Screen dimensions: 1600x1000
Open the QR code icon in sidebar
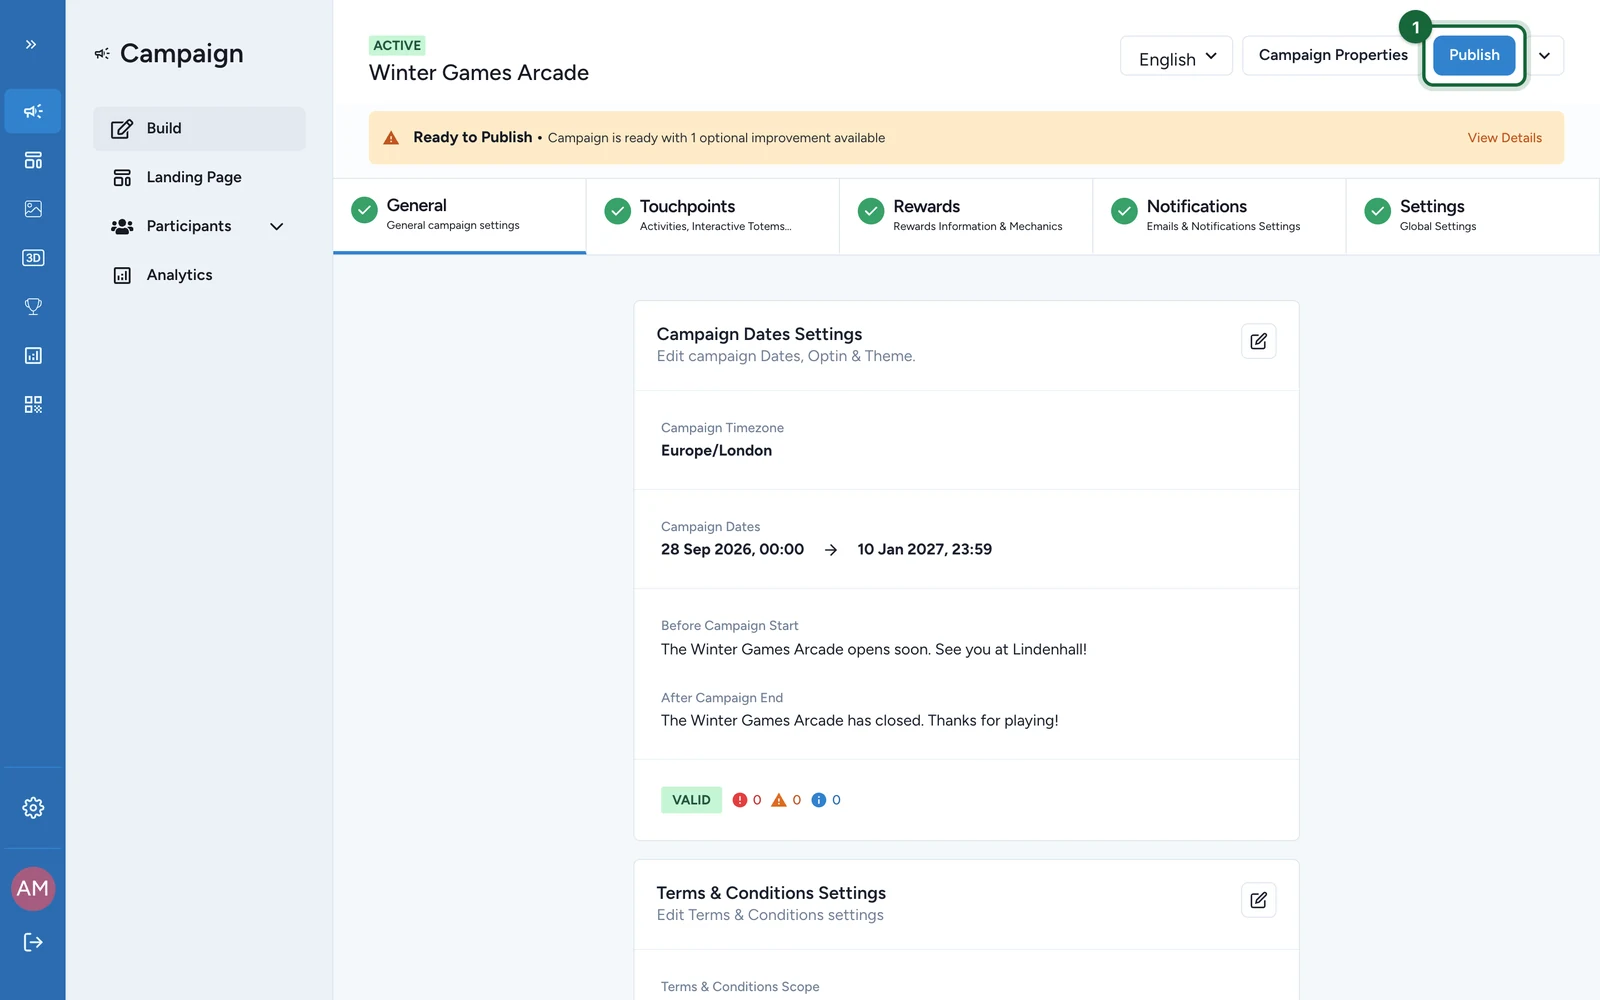click(x=33, y=405)
